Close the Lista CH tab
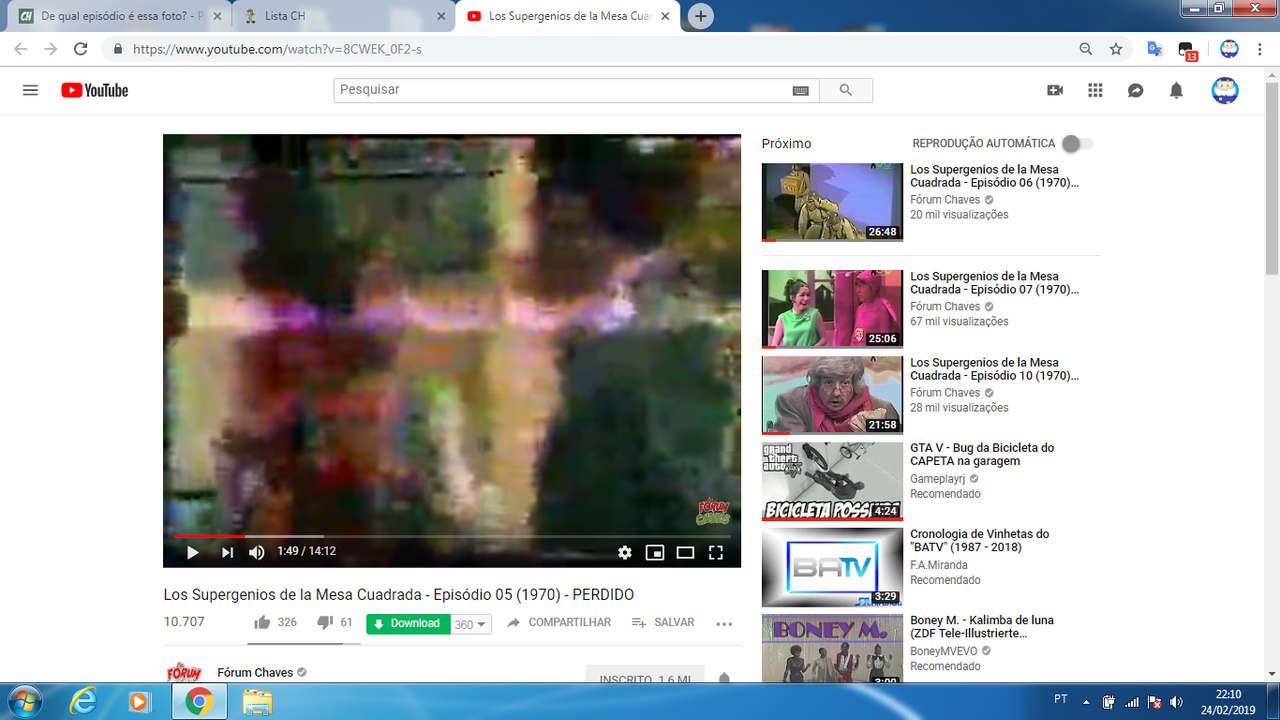Image resolution: width=1280 pixels, height=720 pixels. pyautogui.click(x=441, y=16)
